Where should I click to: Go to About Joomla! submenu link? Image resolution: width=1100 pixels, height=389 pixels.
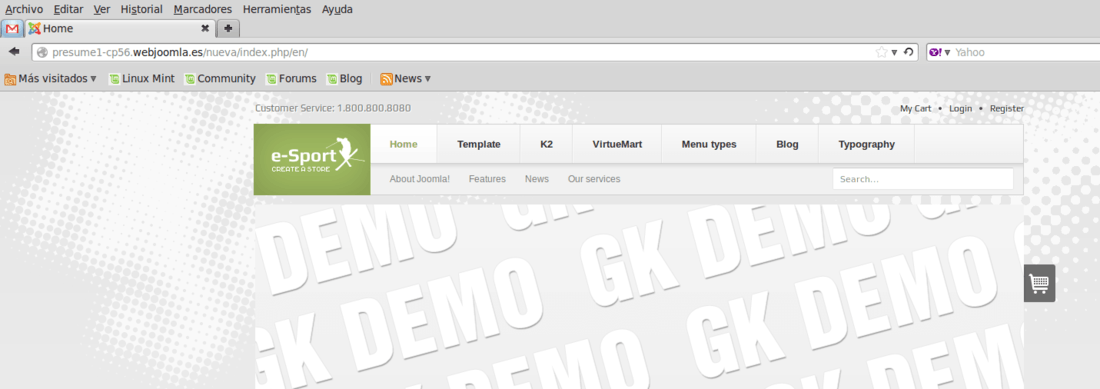(x=420, y=179)
